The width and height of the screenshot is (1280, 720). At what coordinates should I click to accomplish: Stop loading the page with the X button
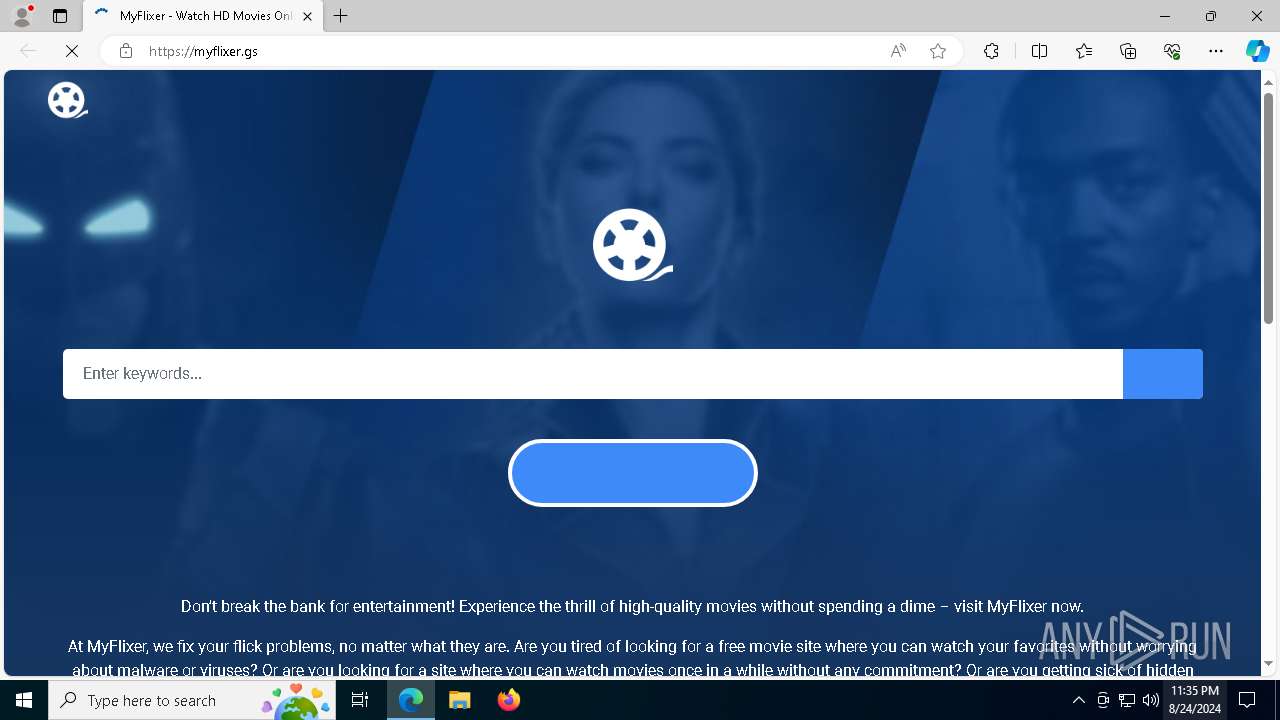point(72,51)
